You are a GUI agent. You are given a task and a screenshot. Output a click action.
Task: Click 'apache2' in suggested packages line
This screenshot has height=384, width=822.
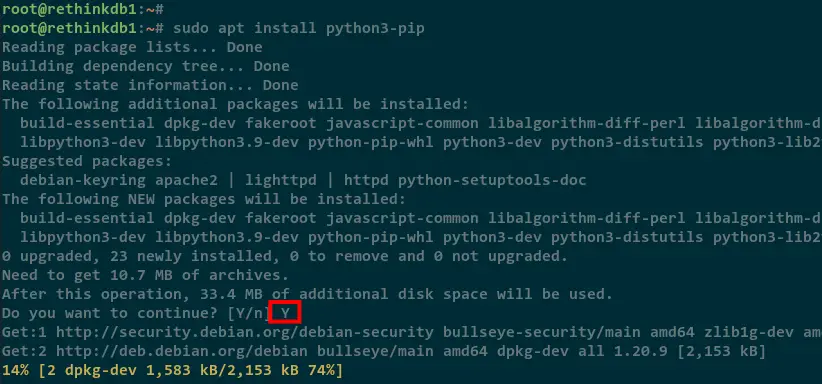pos(186,180)
